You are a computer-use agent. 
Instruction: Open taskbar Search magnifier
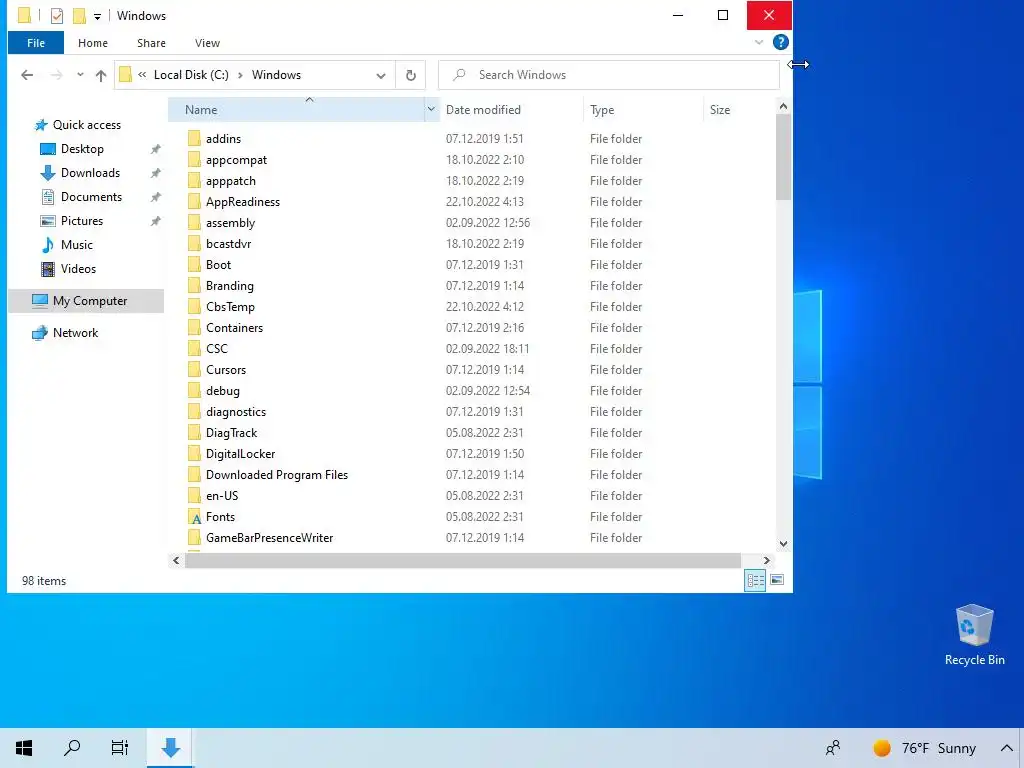tap(72, 748)
